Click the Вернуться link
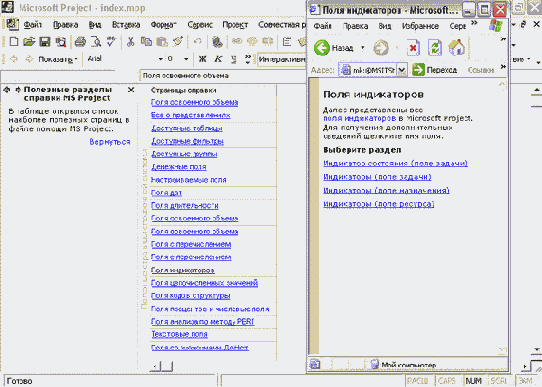This screenshot has height=387, width=542. (110, 142)
